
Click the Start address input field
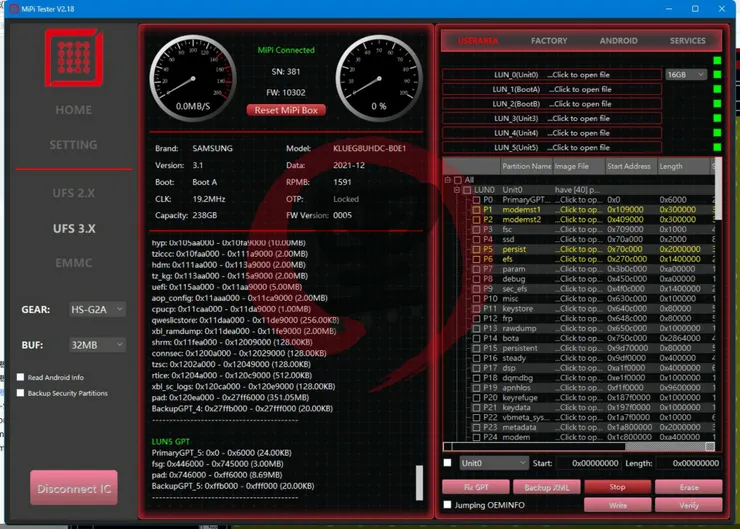tap(588, 463)
